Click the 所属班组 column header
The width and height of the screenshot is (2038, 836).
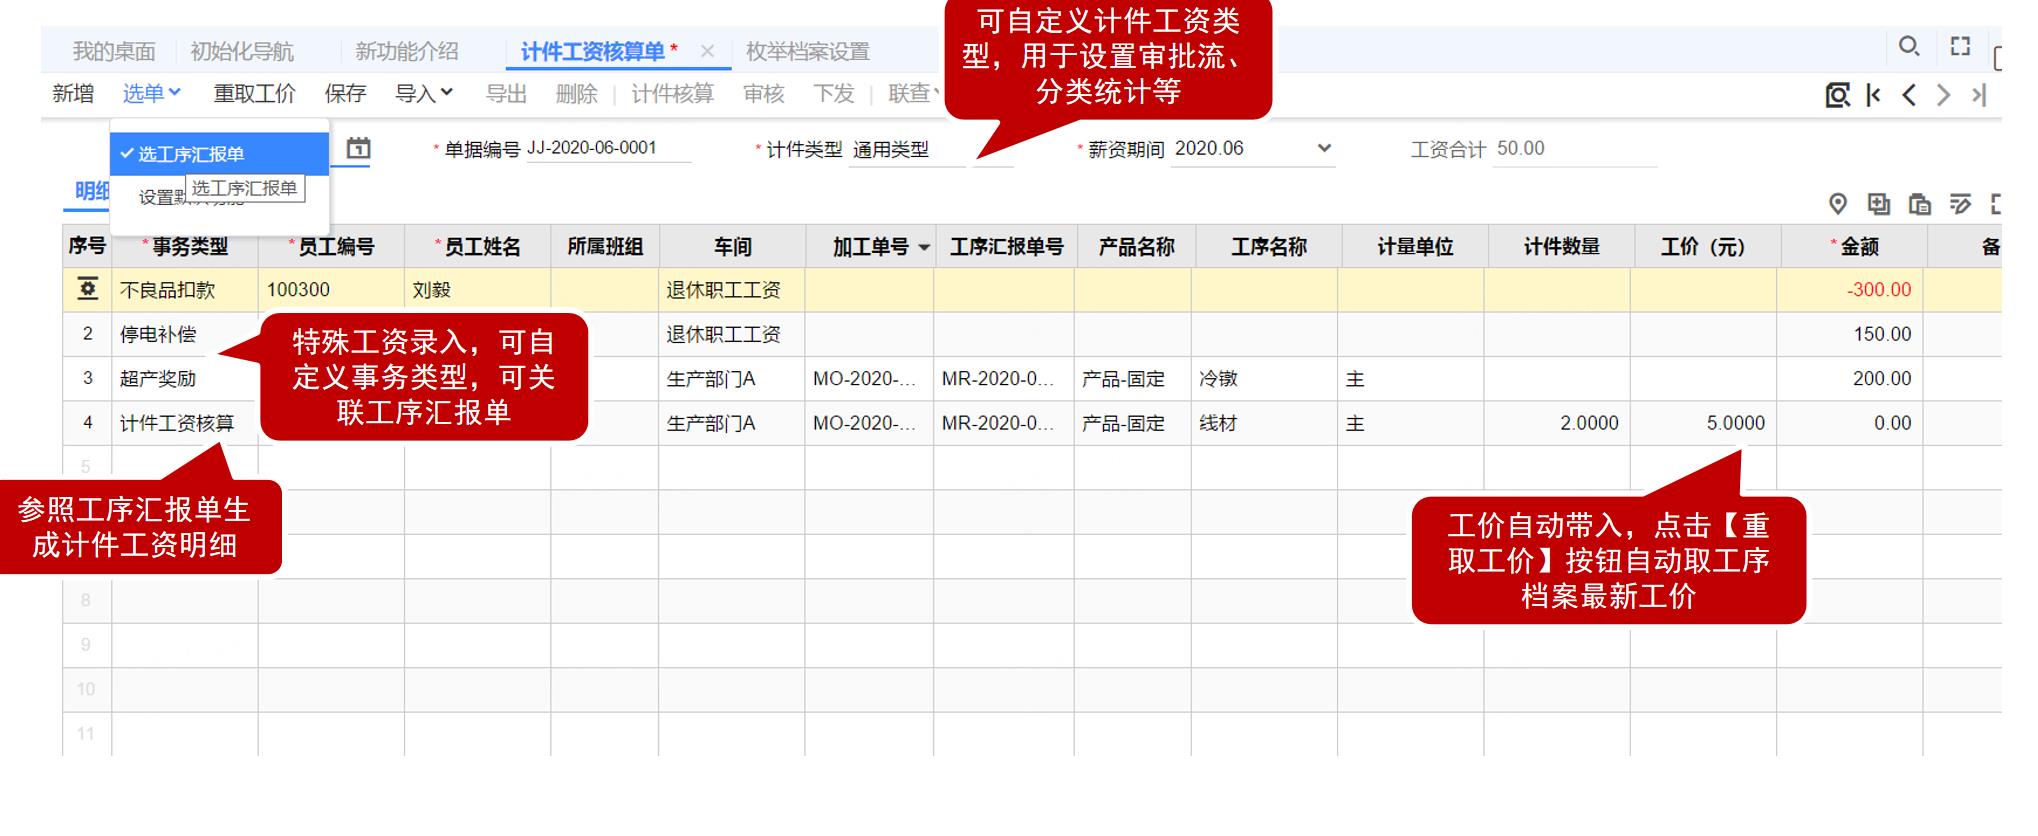pyautogui.click(x=604, y=246)
